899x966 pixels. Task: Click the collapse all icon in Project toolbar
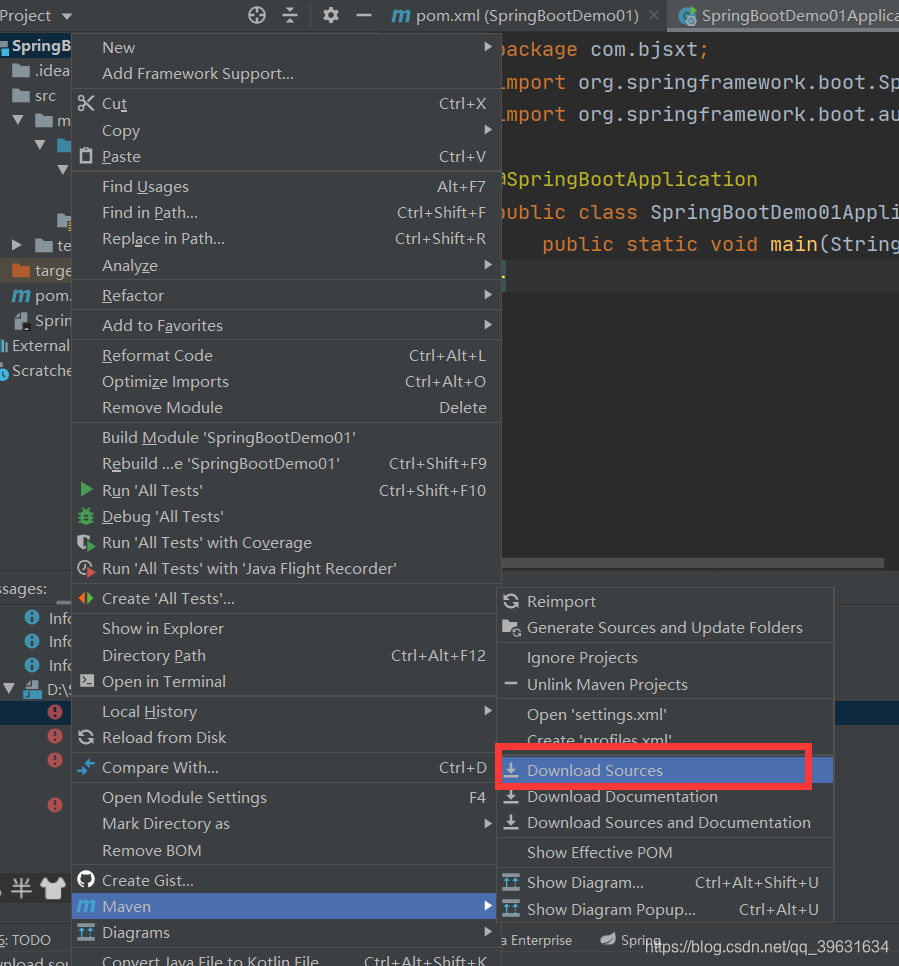tap(290, 15)
